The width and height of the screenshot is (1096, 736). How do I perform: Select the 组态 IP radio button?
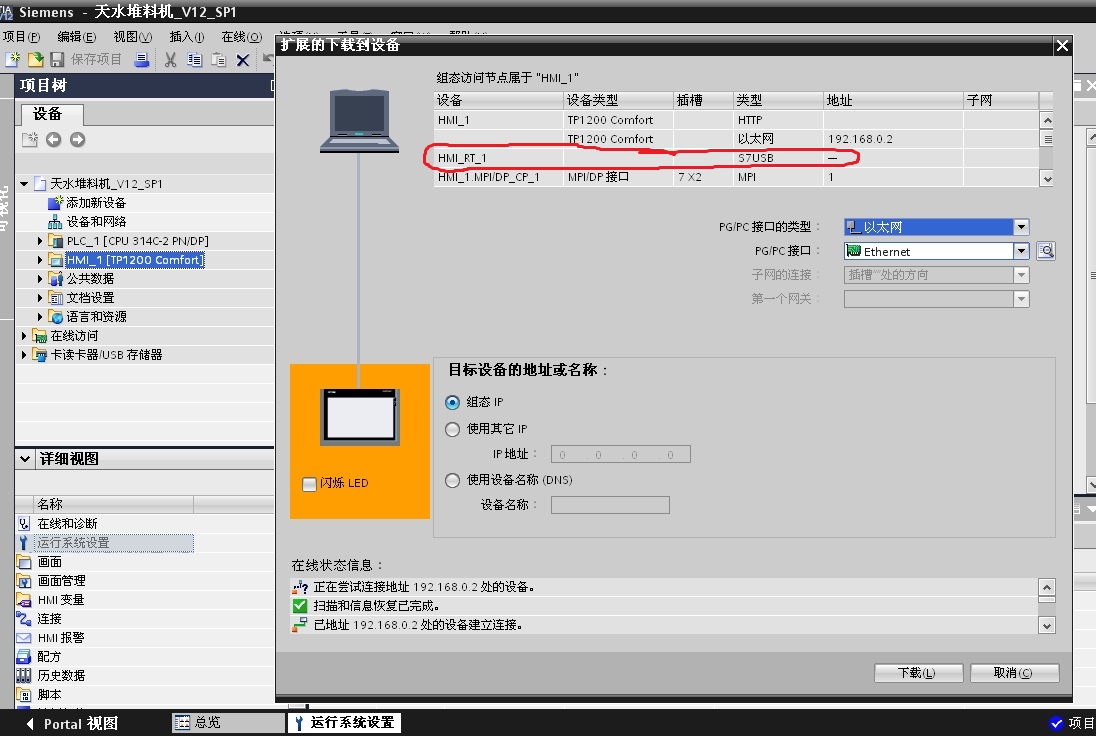coord(452,403)
